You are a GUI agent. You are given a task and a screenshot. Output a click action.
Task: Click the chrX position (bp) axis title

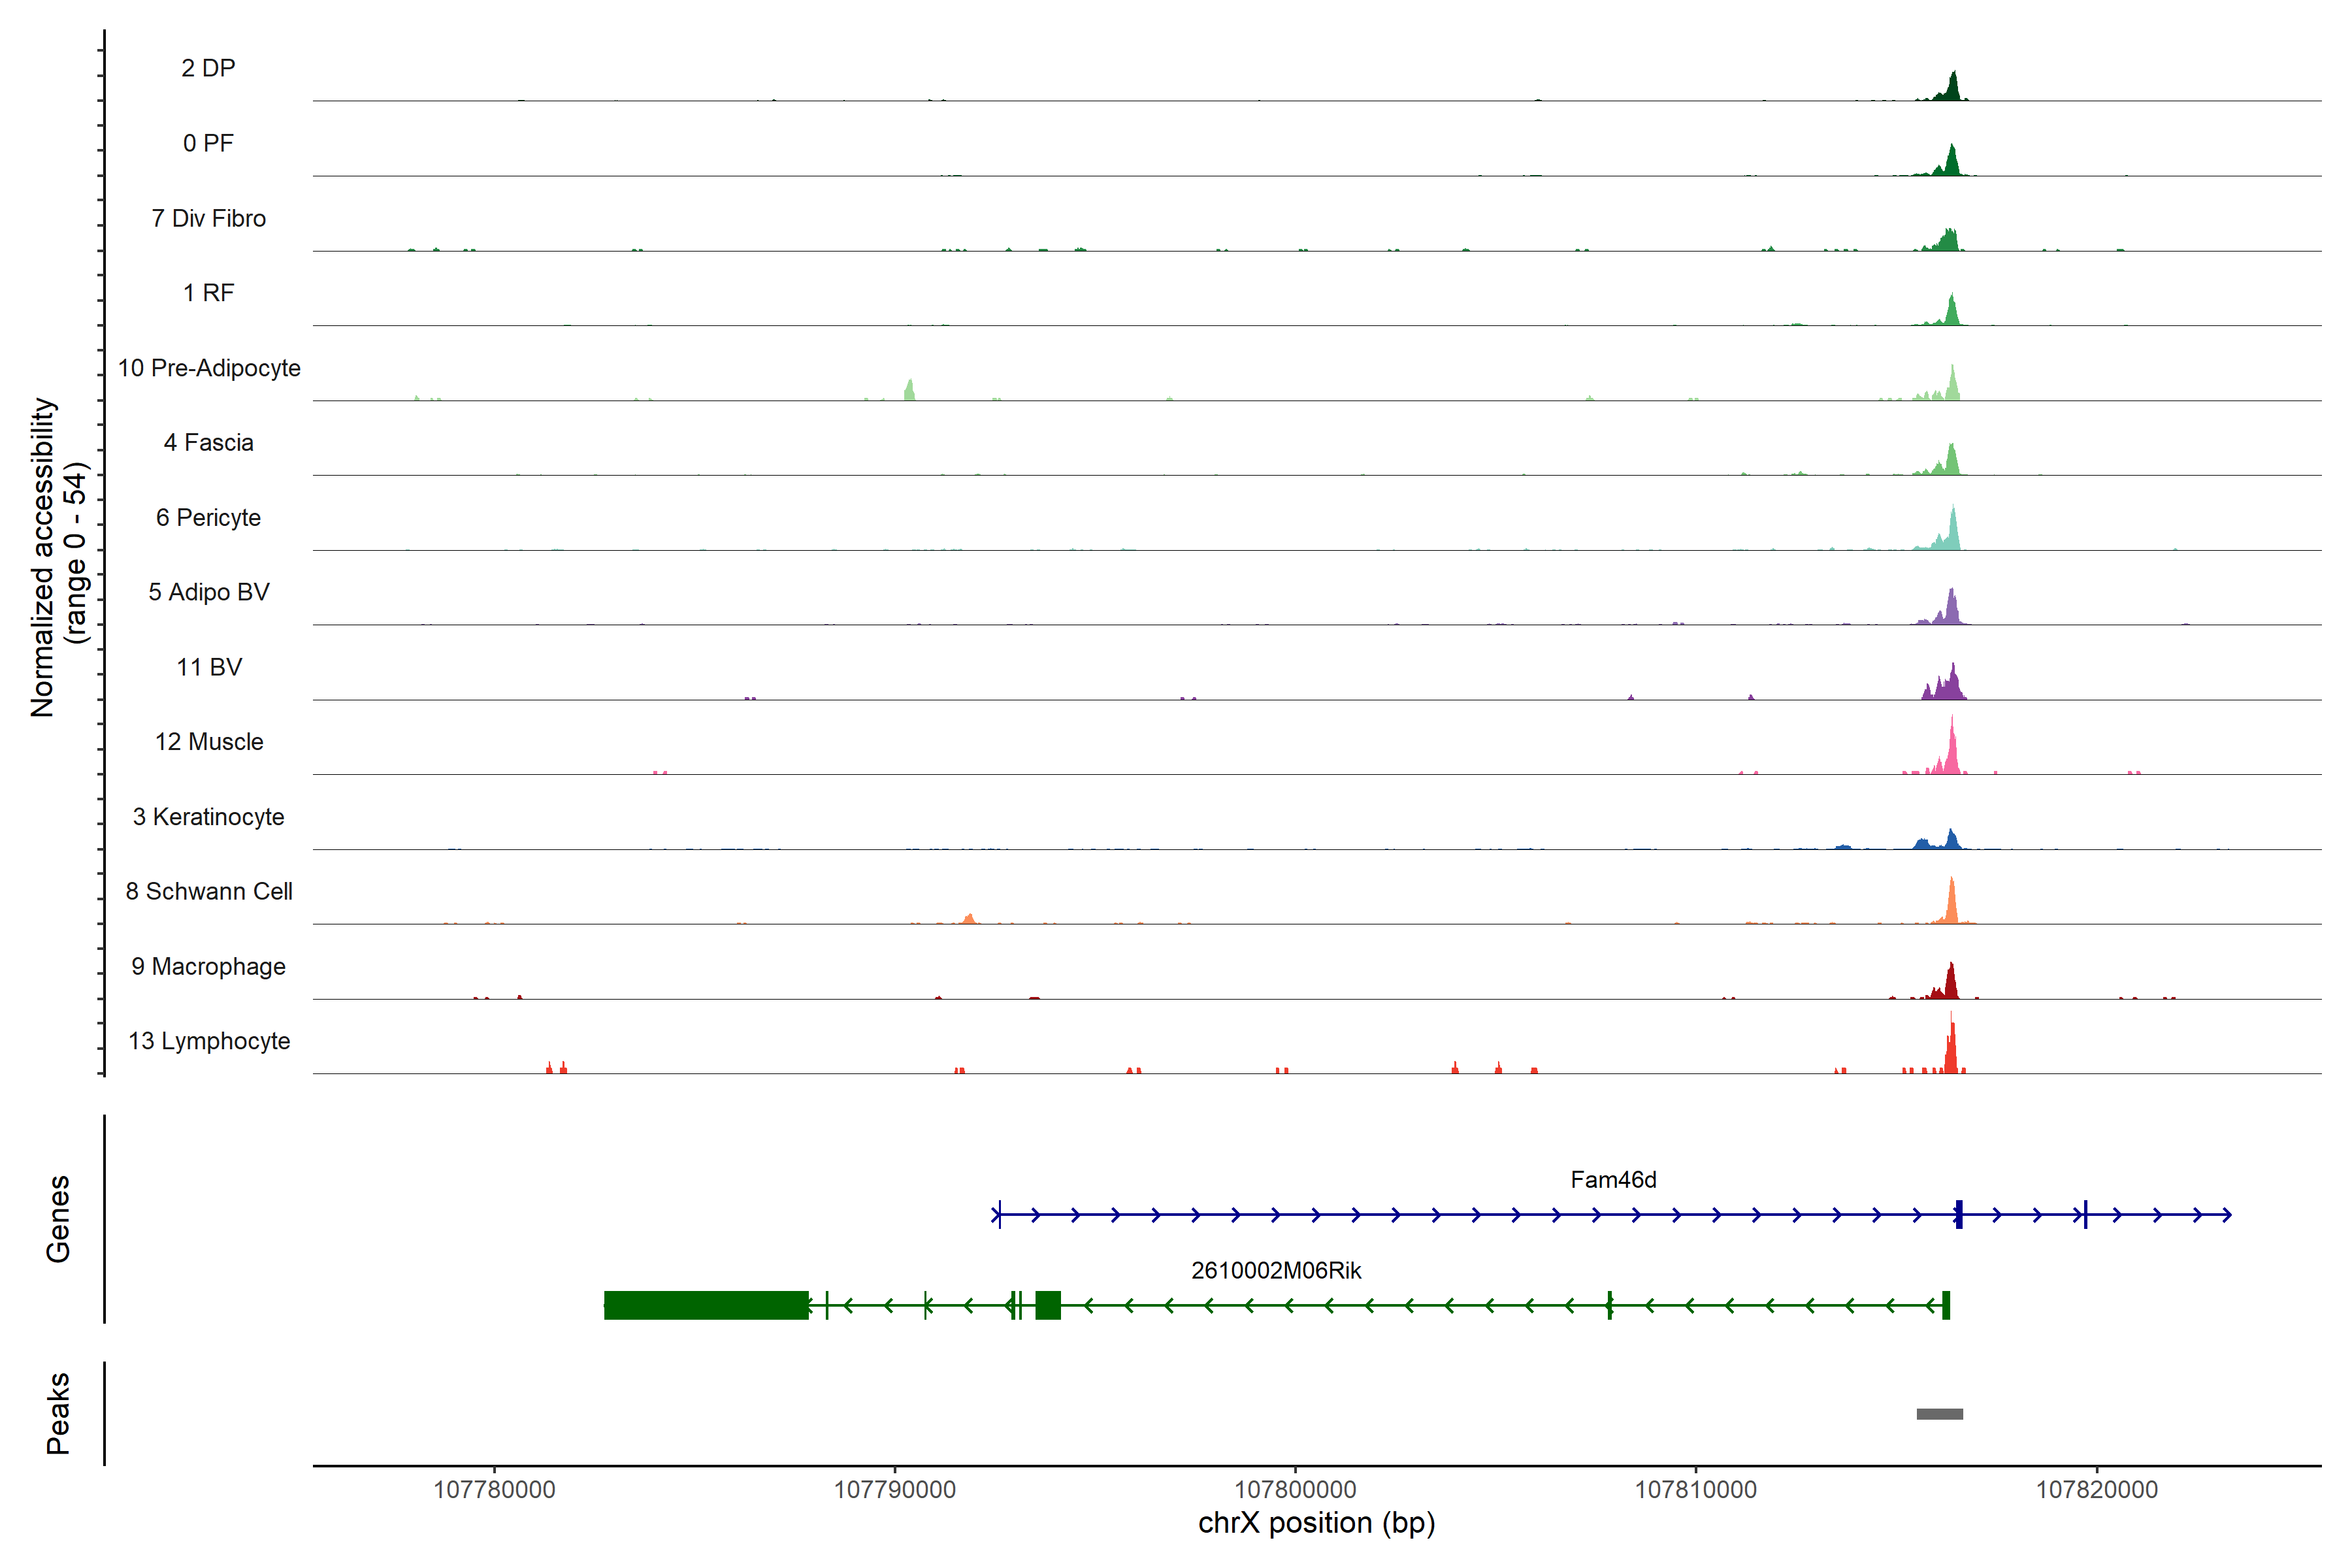pyautogui.click(x=1316, y=1523)
